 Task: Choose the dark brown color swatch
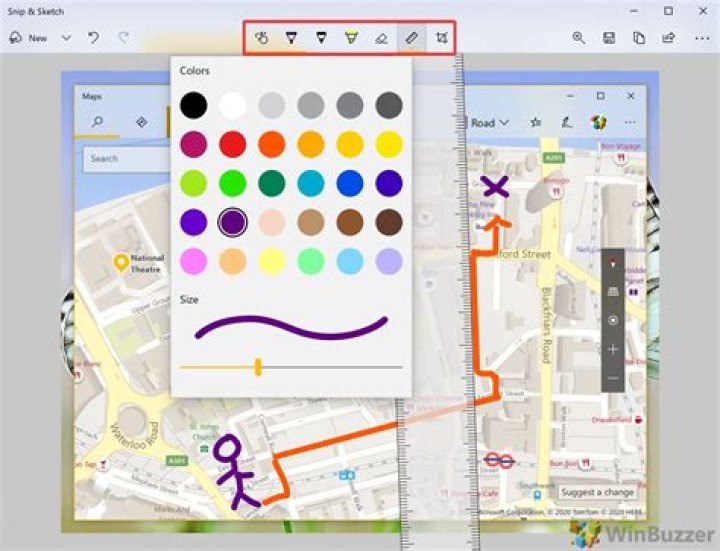(389, 222)
